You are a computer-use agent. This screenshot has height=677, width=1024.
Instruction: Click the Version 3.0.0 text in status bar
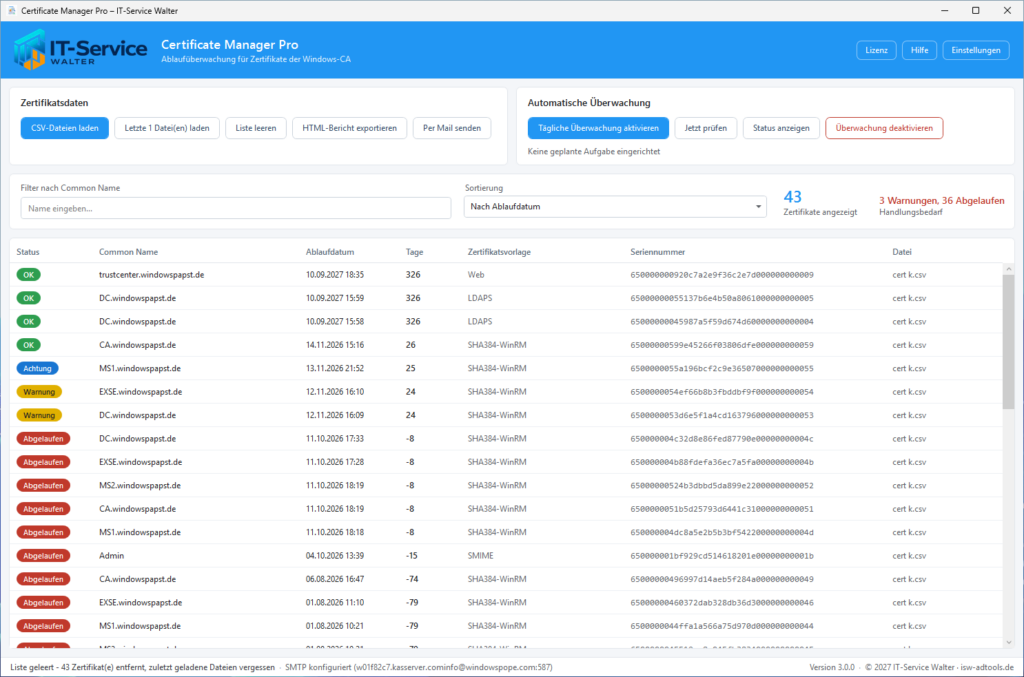(832, 667)
